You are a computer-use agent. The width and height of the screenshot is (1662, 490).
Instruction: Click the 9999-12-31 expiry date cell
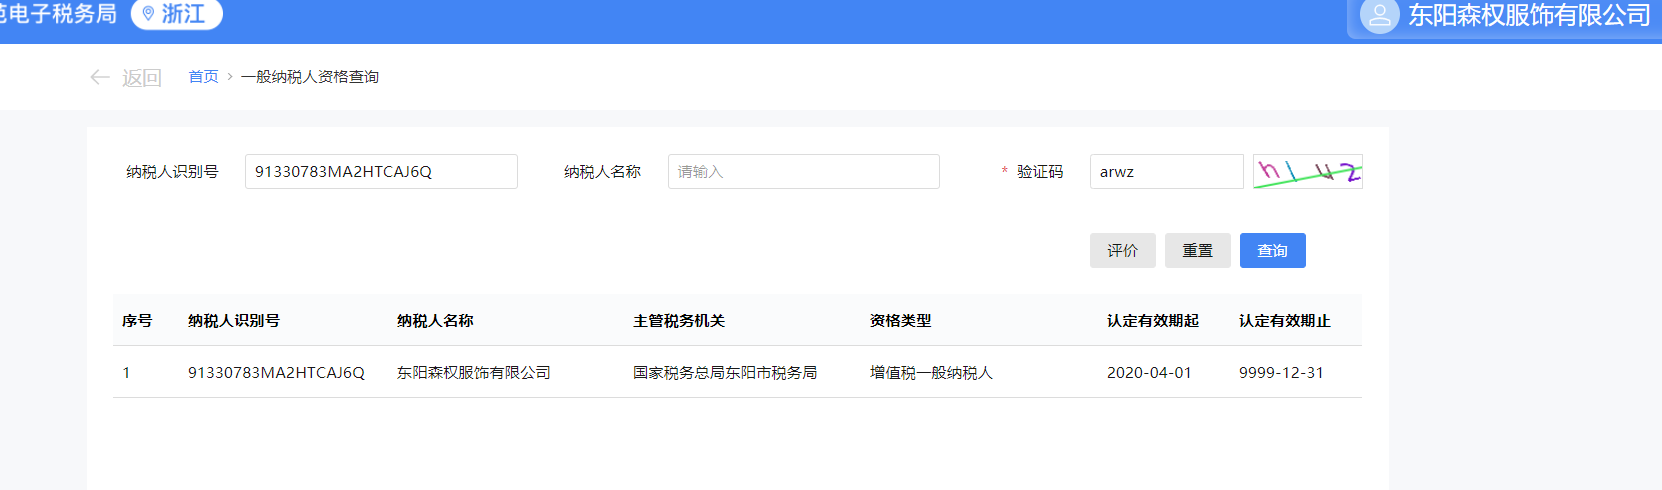[1281, 373]
